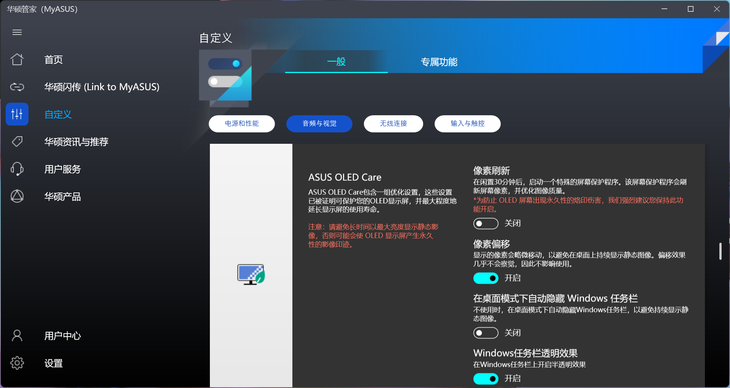Open 设置 page label
Image resolution: width=730 pixels, height=388 pixels.
pos(54,363)
